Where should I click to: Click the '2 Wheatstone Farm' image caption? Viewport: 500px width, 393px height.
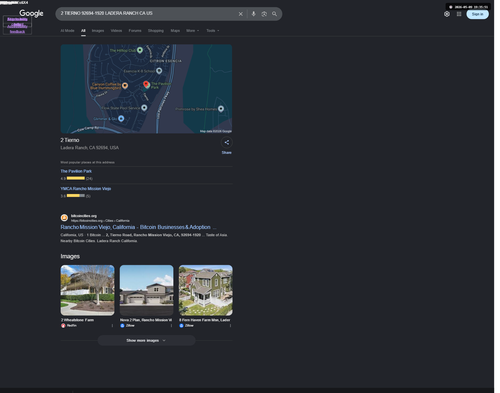pyautogui.click(x=77, y=320)
